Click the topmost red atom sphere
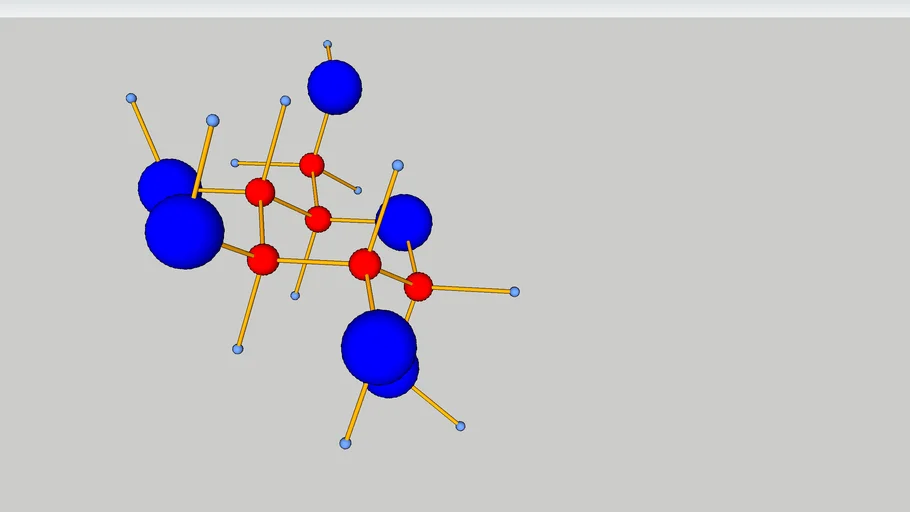The image size is (910, 512). click(312, 165)
